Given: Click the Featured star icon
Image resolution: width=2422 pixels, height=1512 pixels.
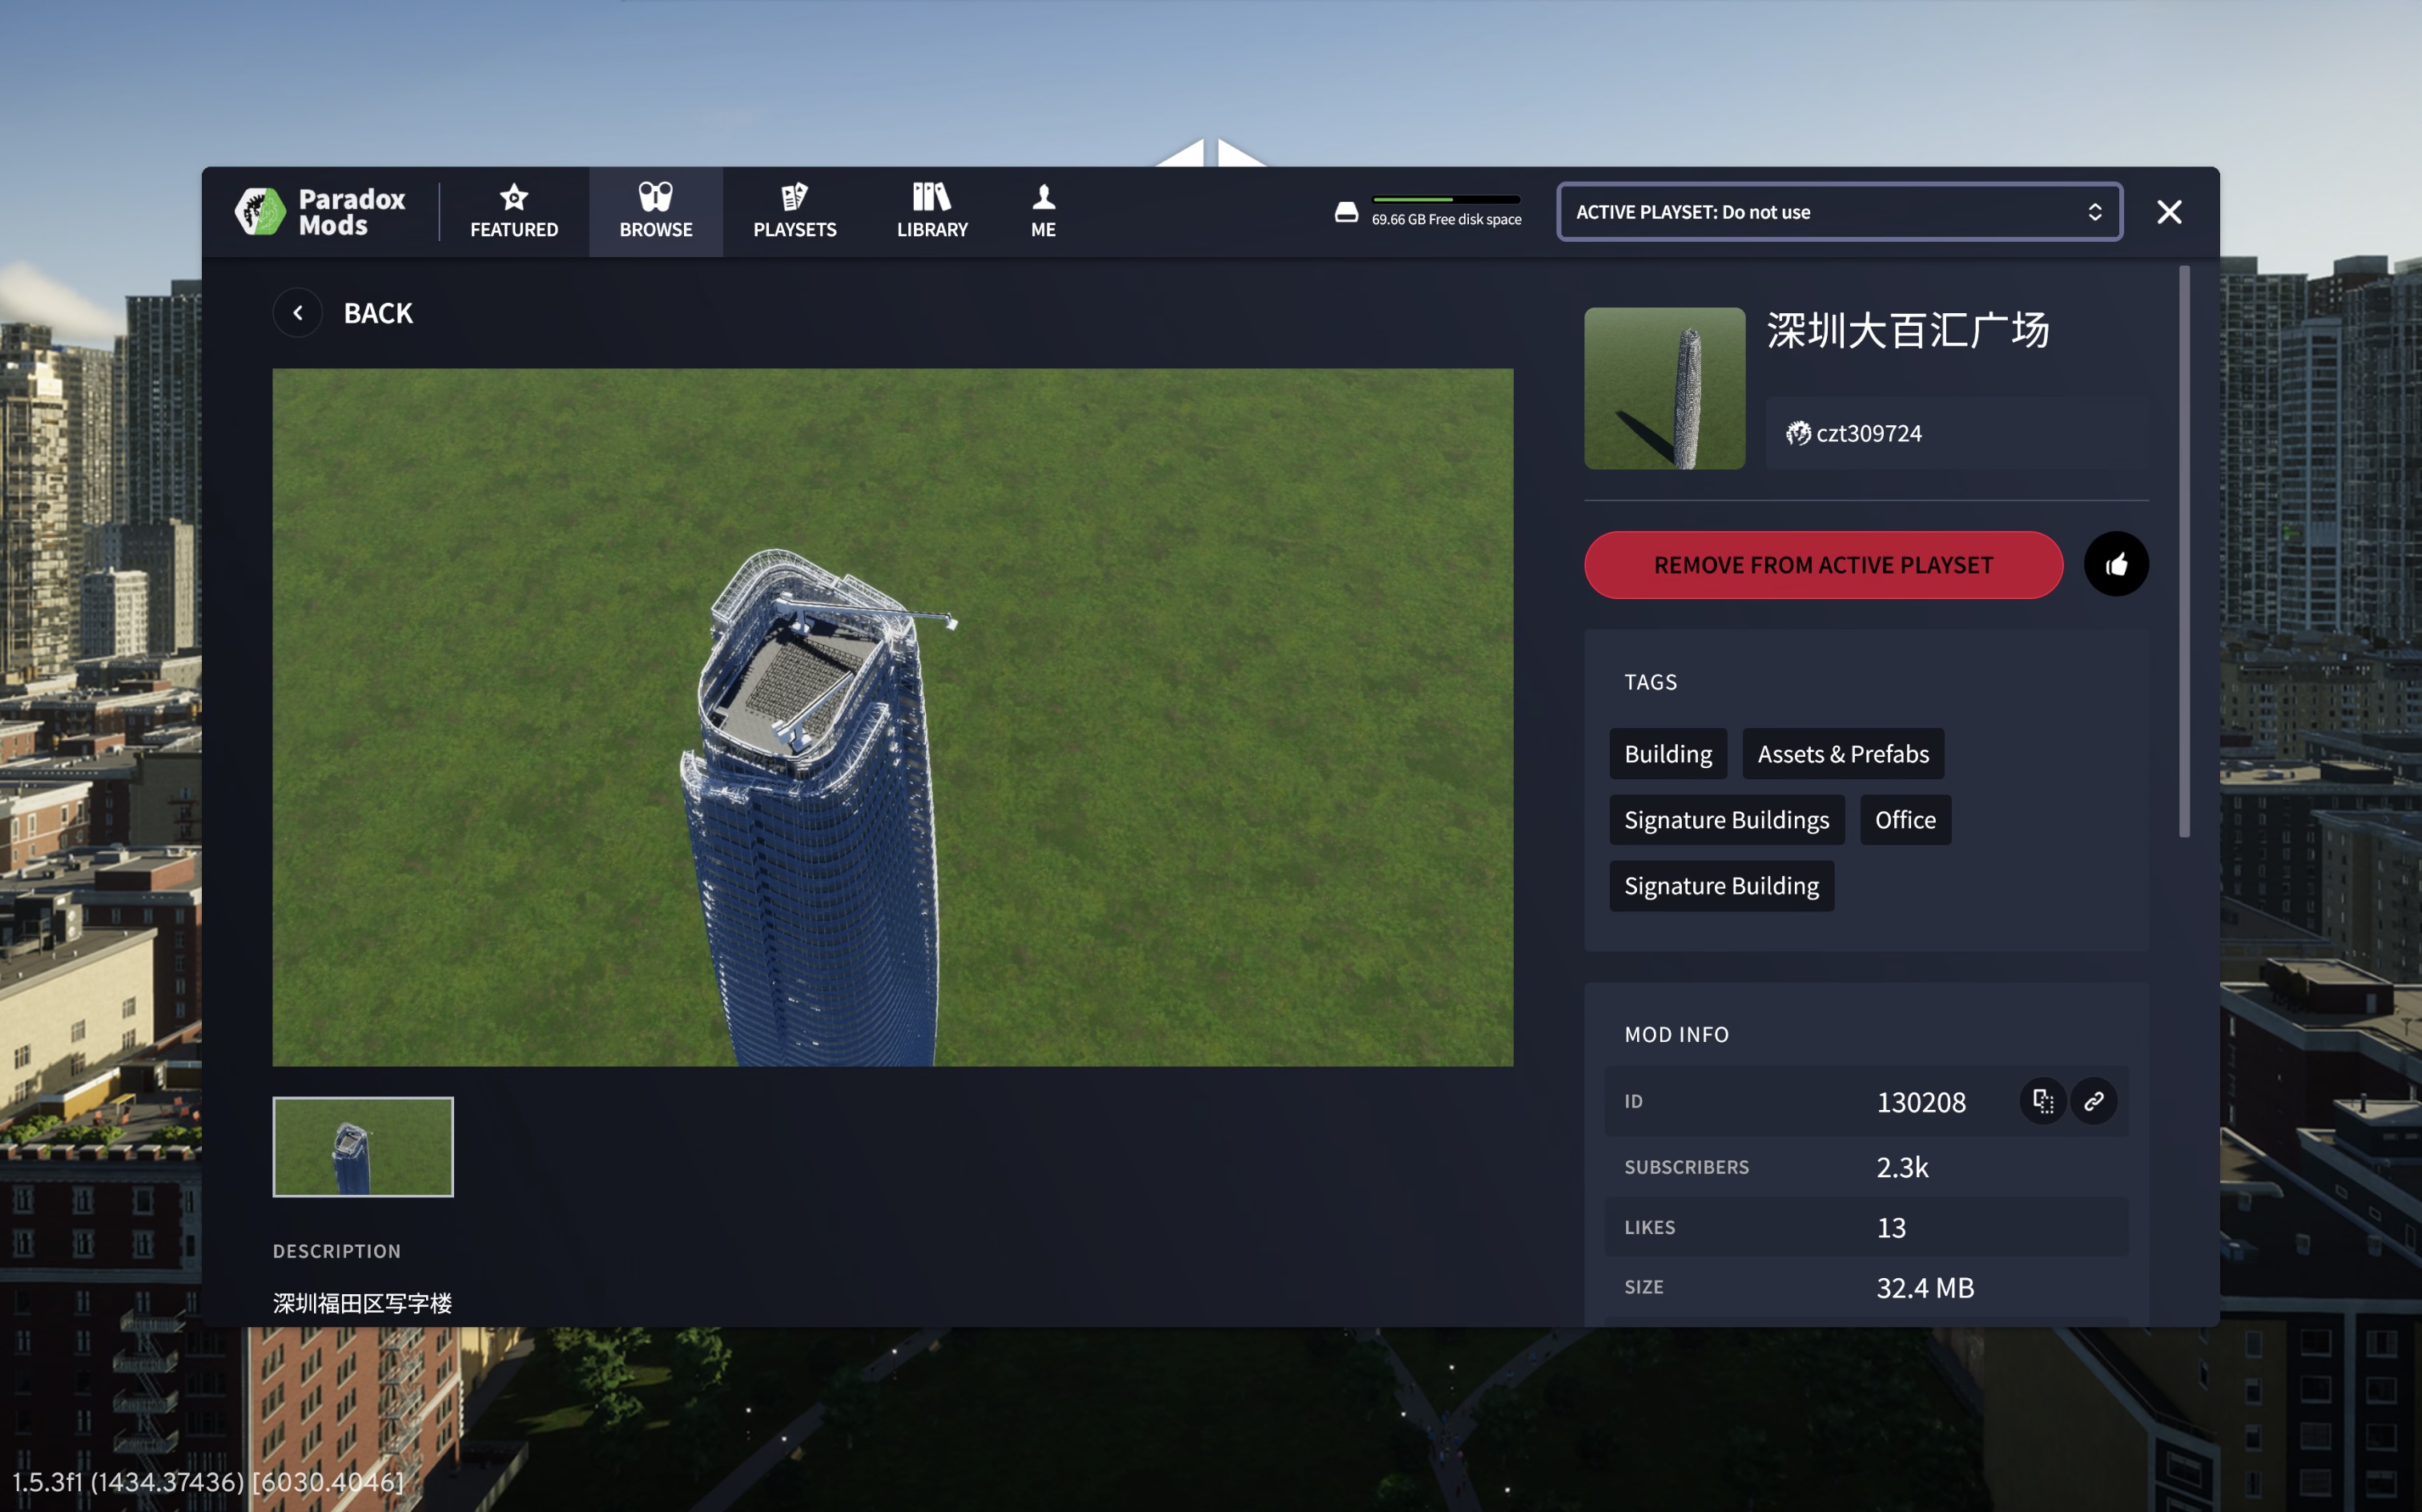Looking at the screenshot, I should (x=514, y=196).
